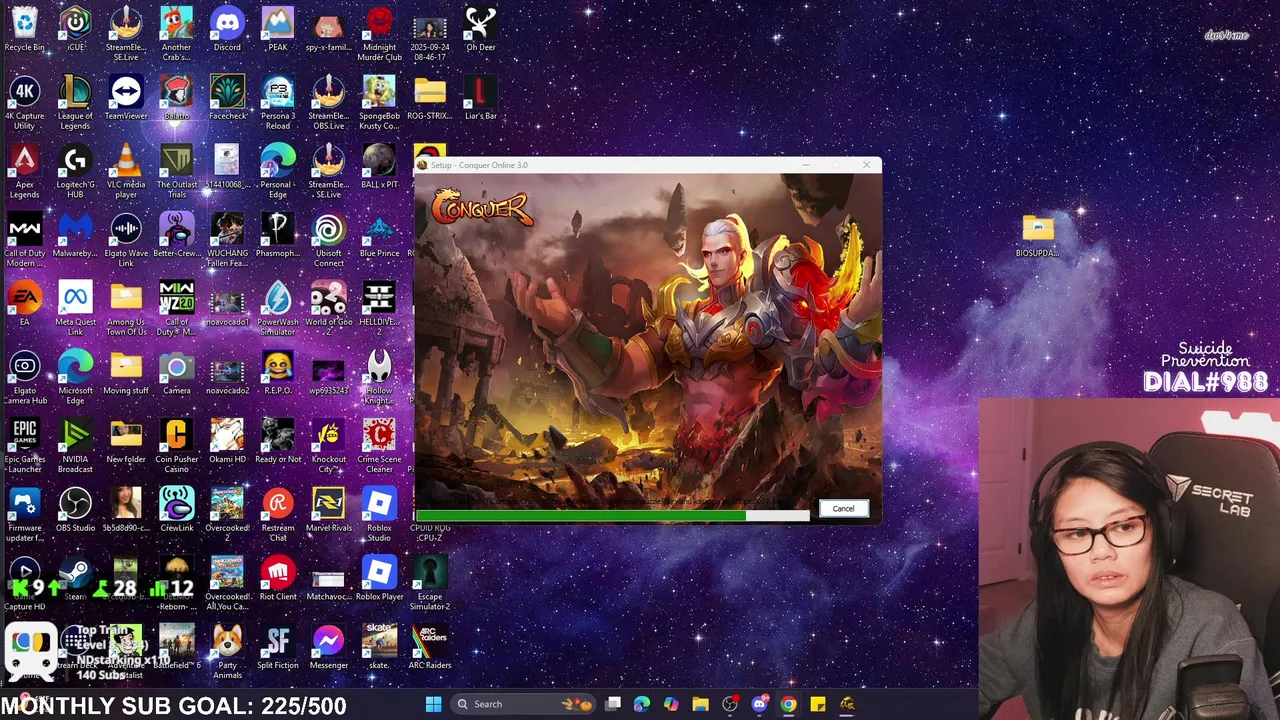
Task: Open the Windows Start menu
Action: 433,704
